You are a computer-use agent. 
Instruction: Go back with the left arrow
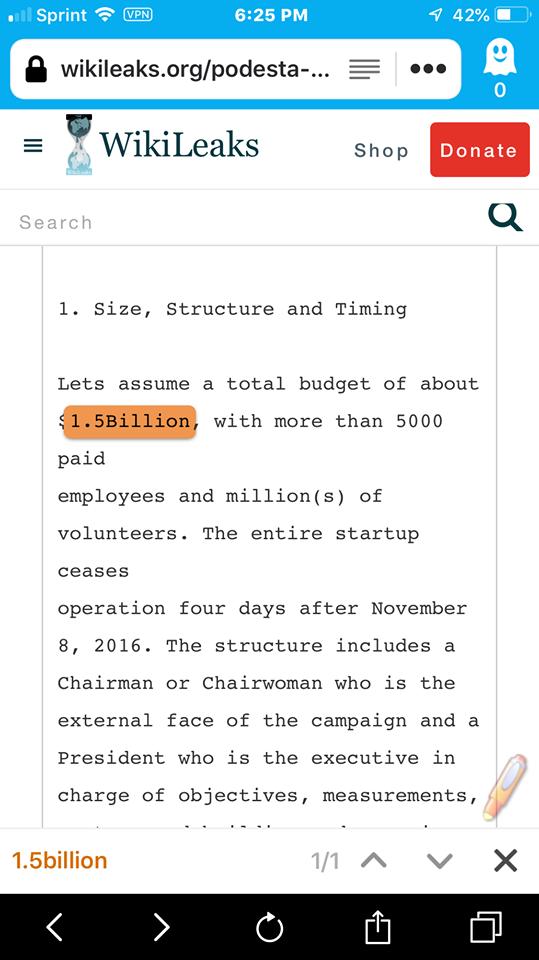pyautogui.click(x=55, y=927)
